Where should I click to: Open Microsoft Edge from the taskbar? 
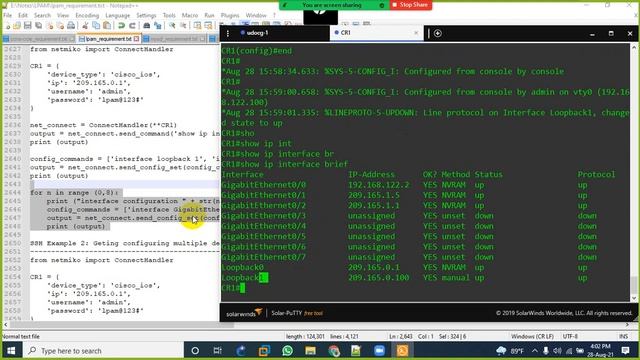pos(241,351)
